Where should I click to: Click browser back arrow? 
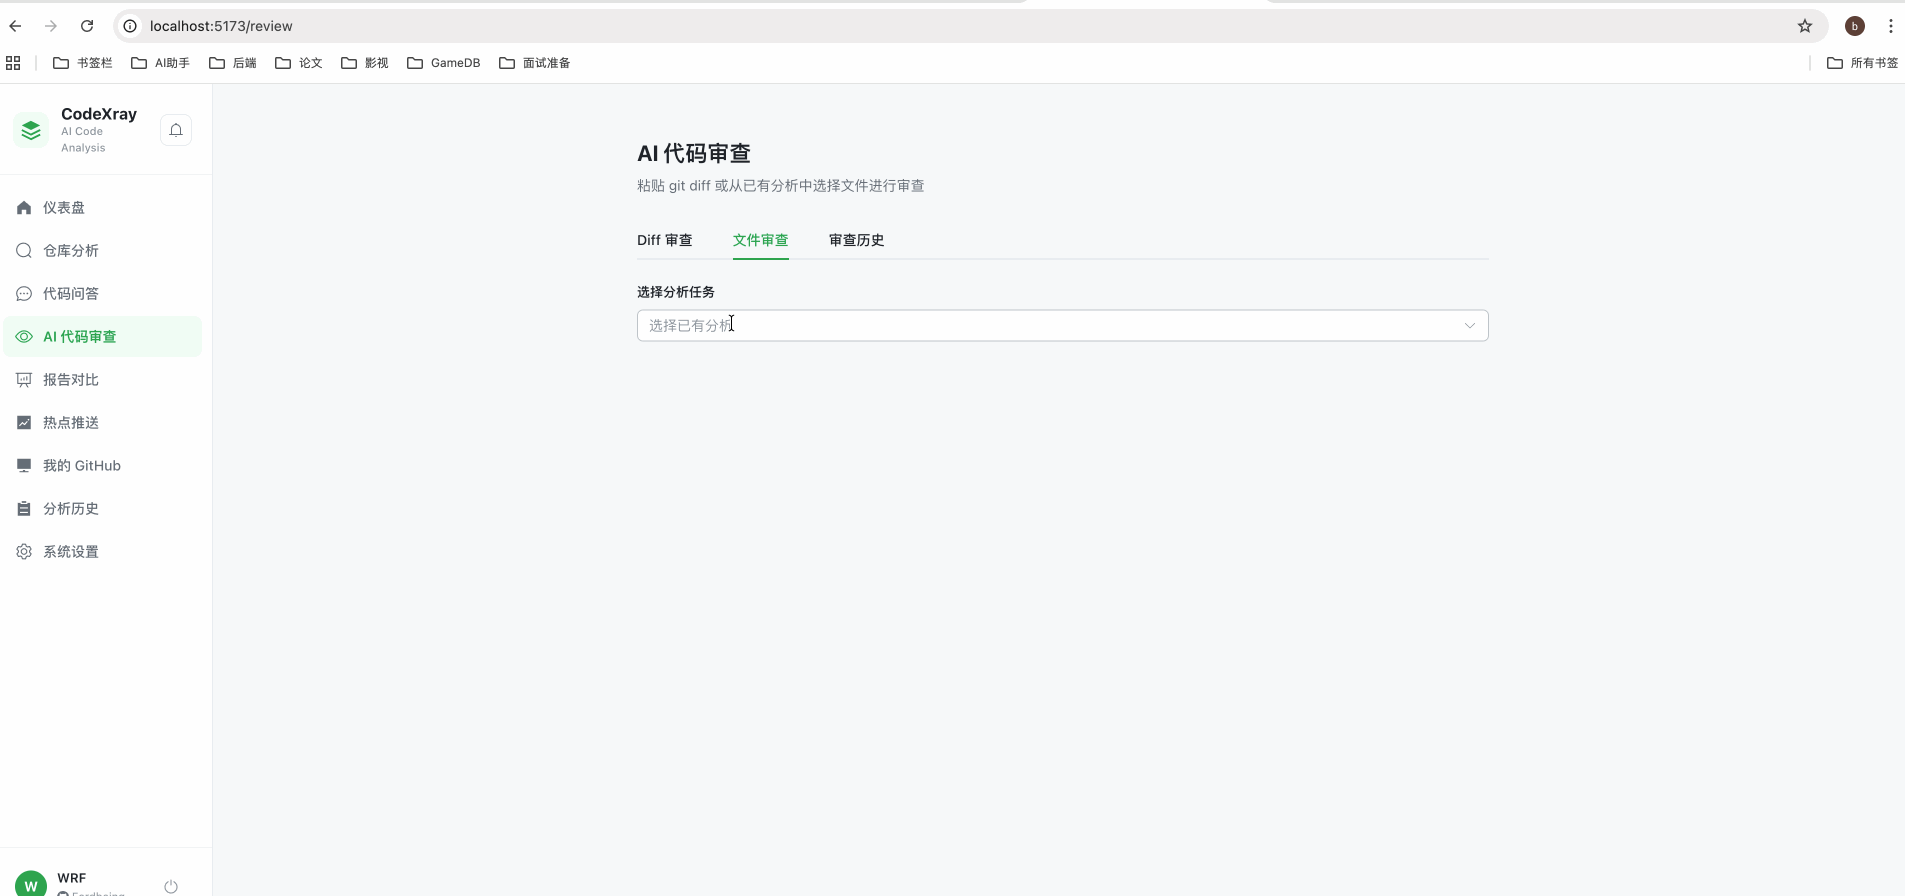(x=15, y=26)
